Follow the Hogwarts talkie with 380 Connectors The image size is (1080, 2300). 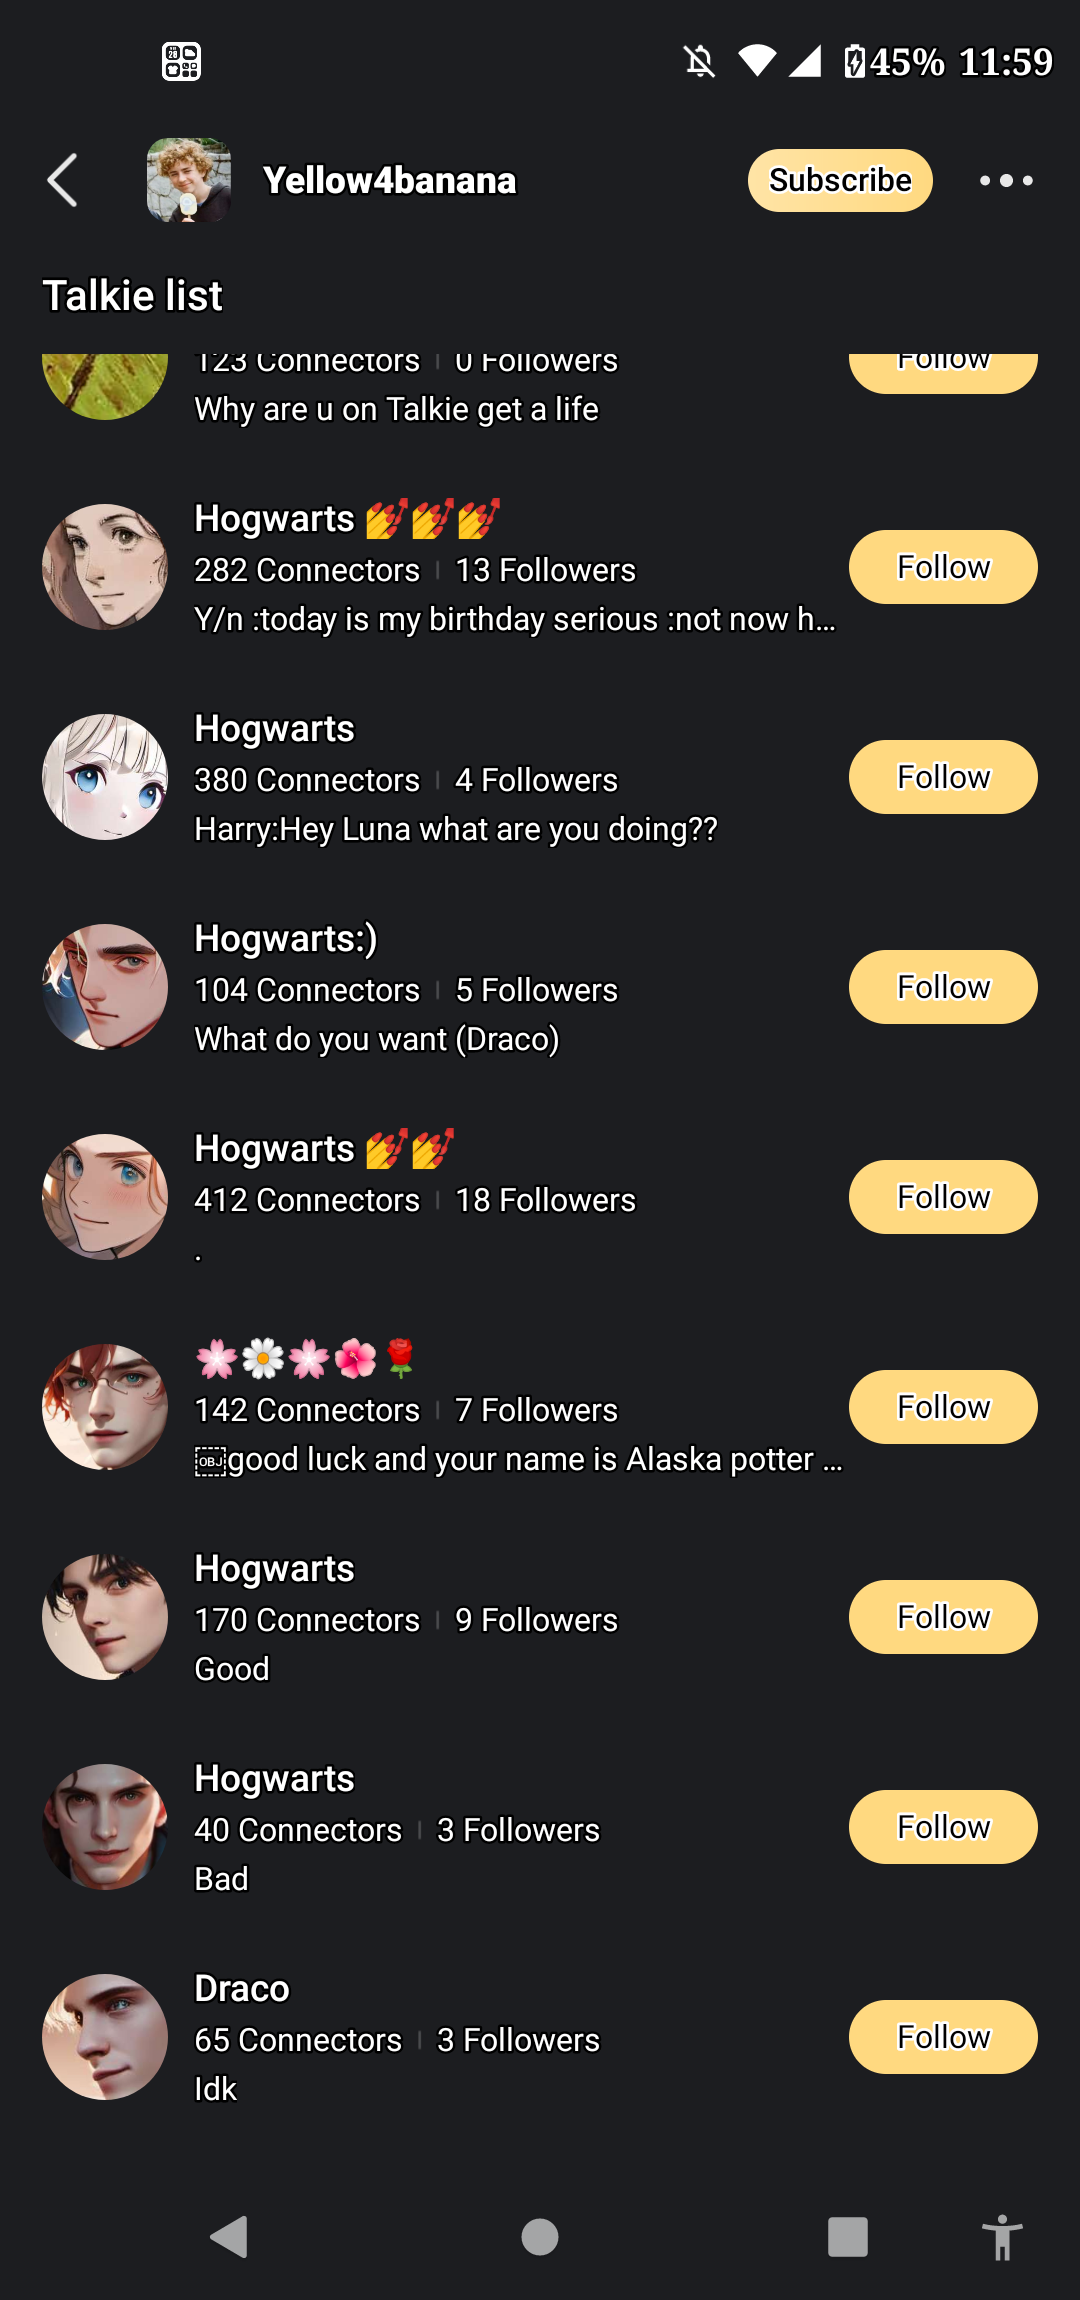pos(942,777)
